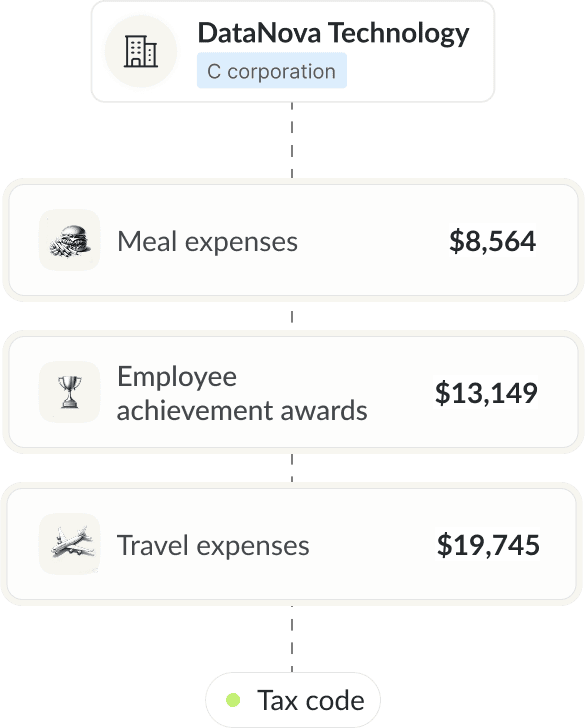Click the trophy award icon

click(x=70, y=392)
